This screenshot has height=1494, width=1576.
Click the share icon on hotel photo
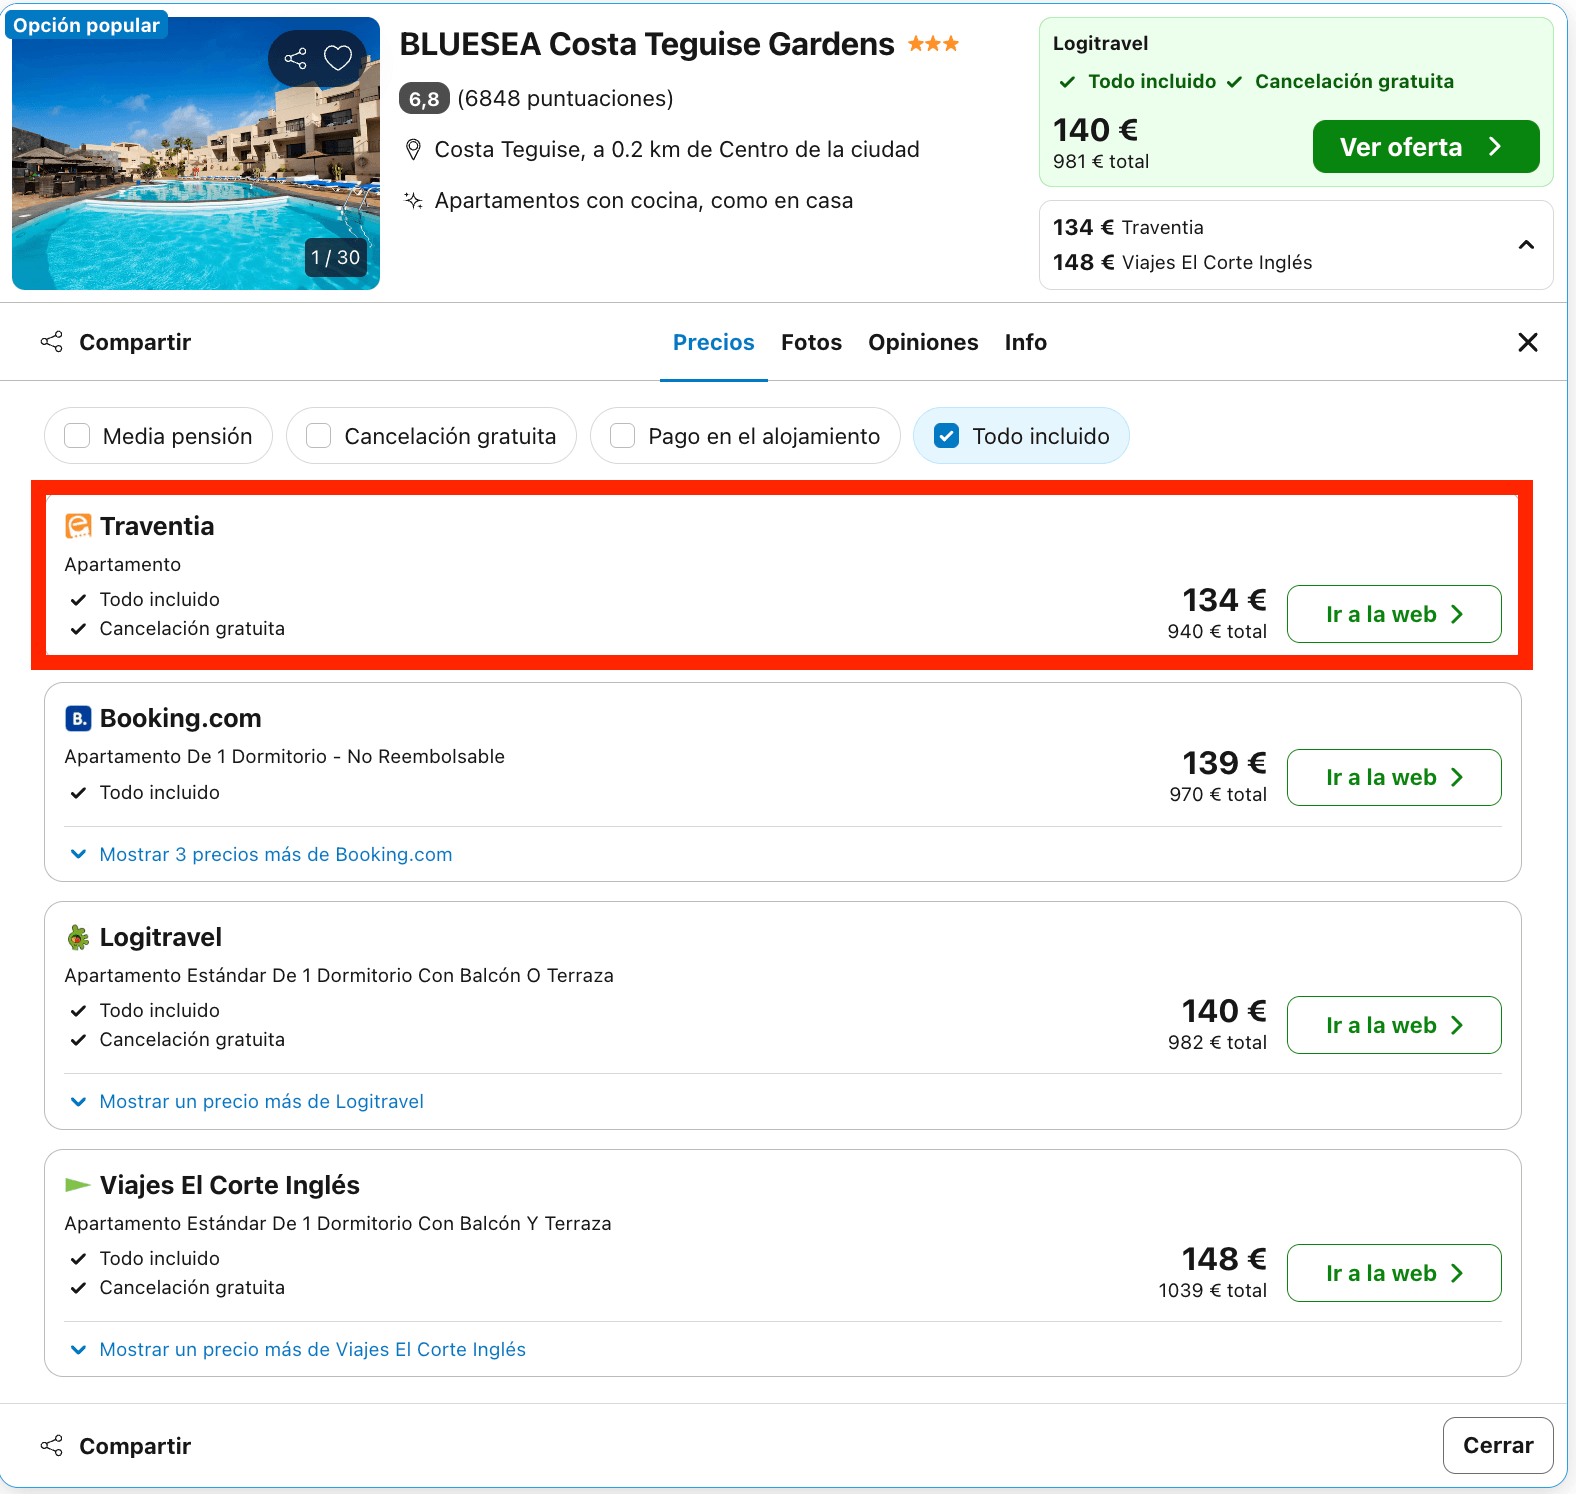click(x=295, y=58)
